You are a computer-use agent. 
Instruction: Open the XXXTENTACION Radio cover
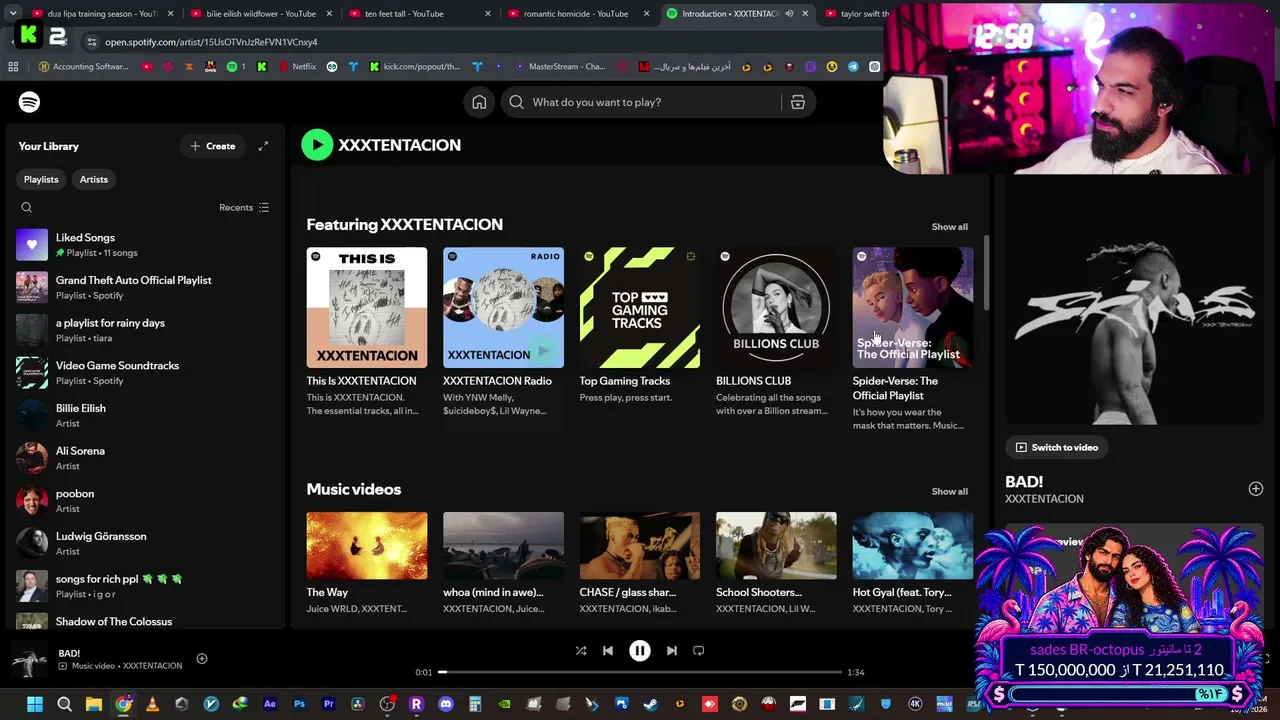503,308
